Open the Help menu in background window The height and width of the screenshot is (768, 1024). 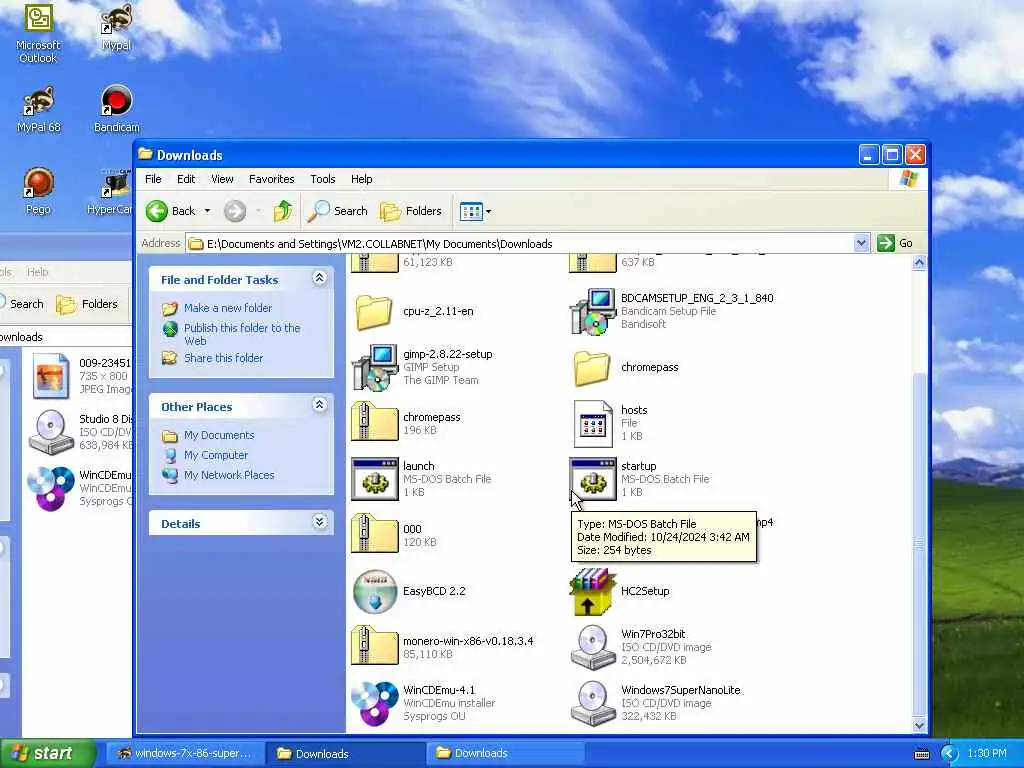click(37, 272)
